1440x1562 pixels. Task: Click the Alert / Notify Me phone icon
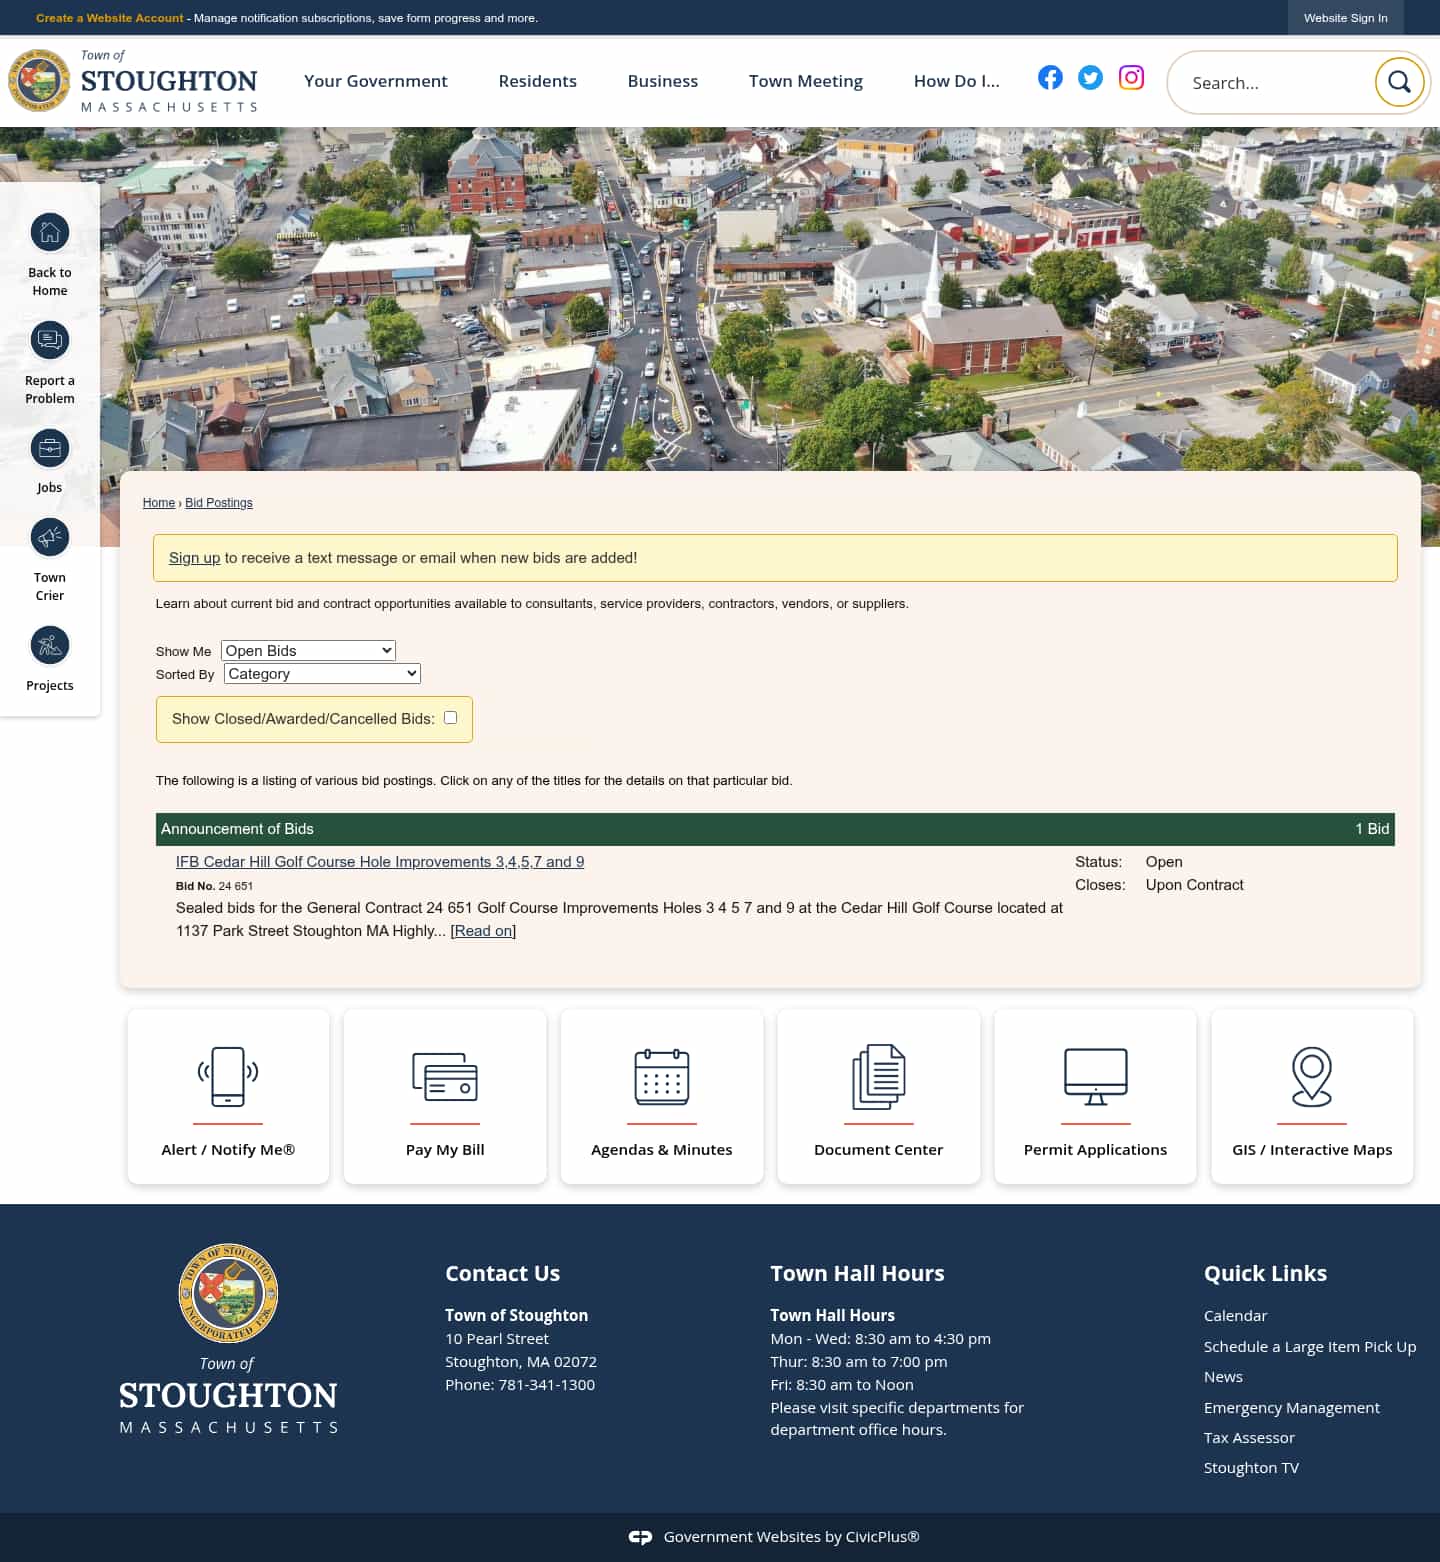[x=228, y=1077]
